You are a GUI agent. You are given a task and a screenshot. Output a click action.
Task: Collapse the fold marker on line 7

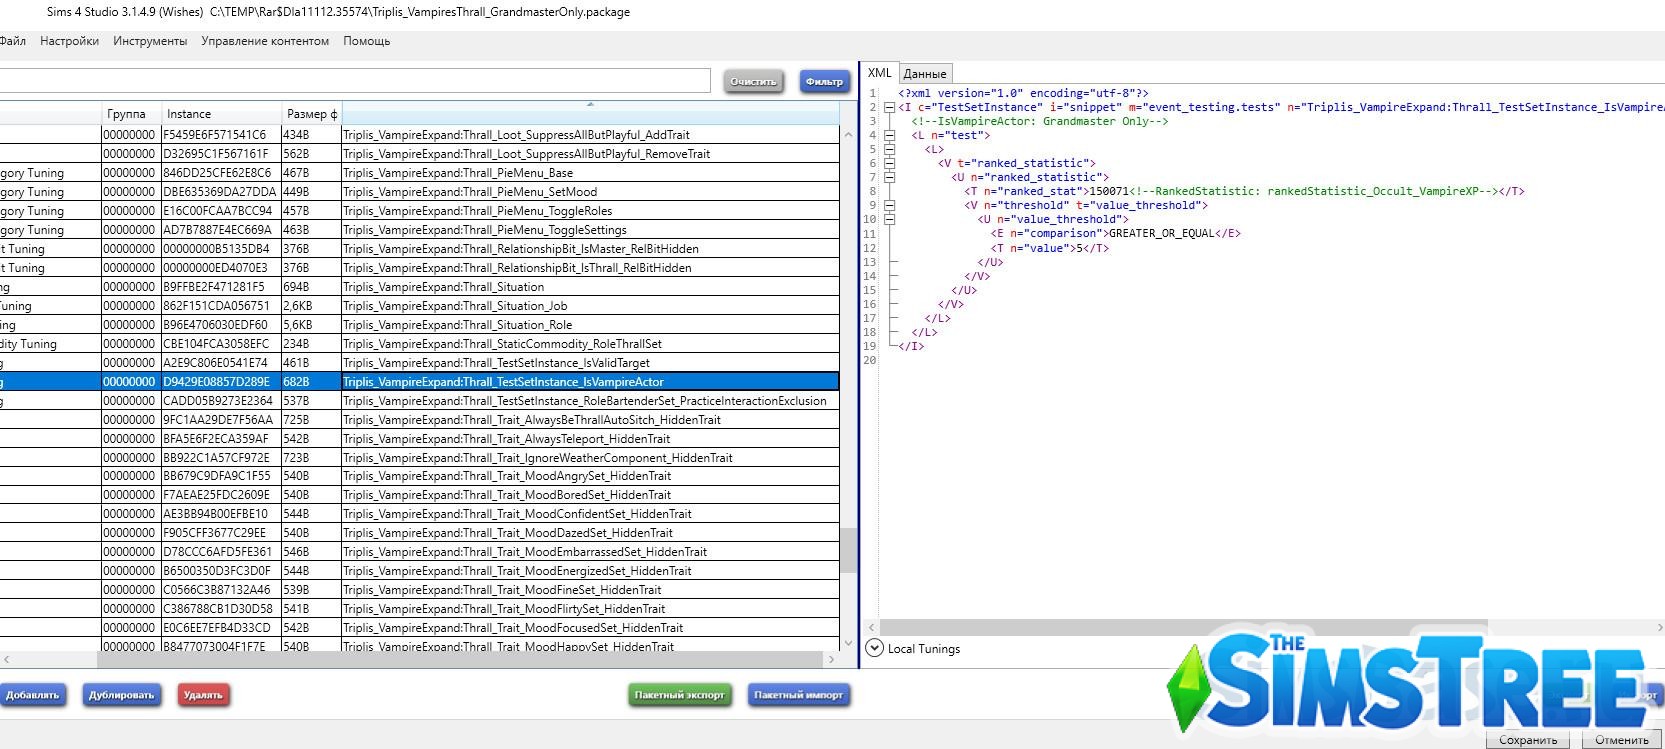pos(889,177)
